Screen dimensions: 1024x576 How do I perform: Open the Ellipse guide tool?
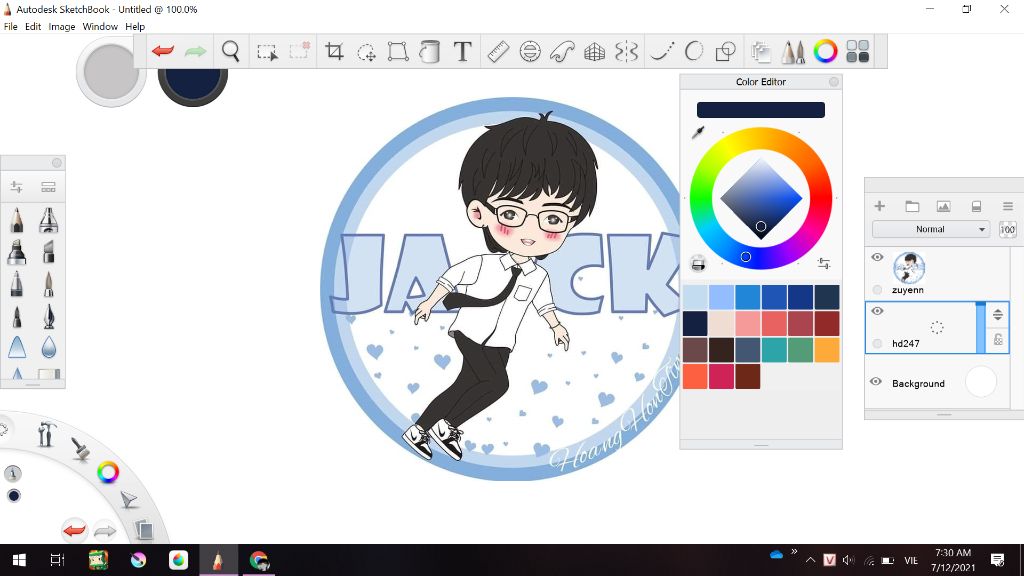point(530,51)
